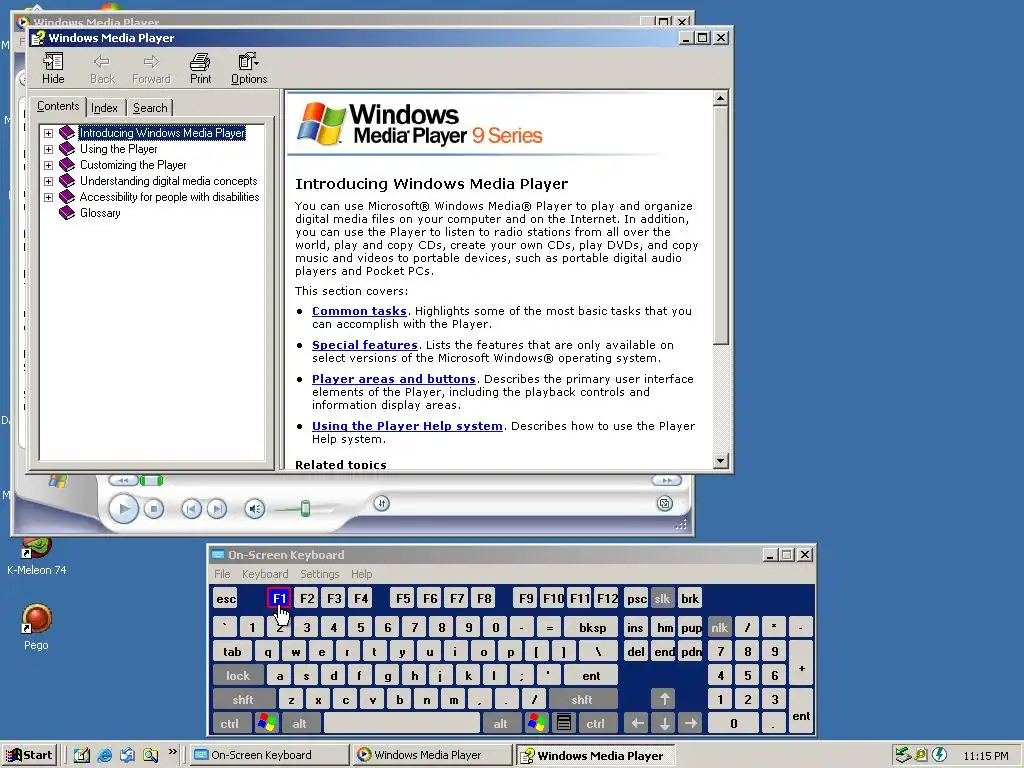Click the Next track button

click(217, 509)
